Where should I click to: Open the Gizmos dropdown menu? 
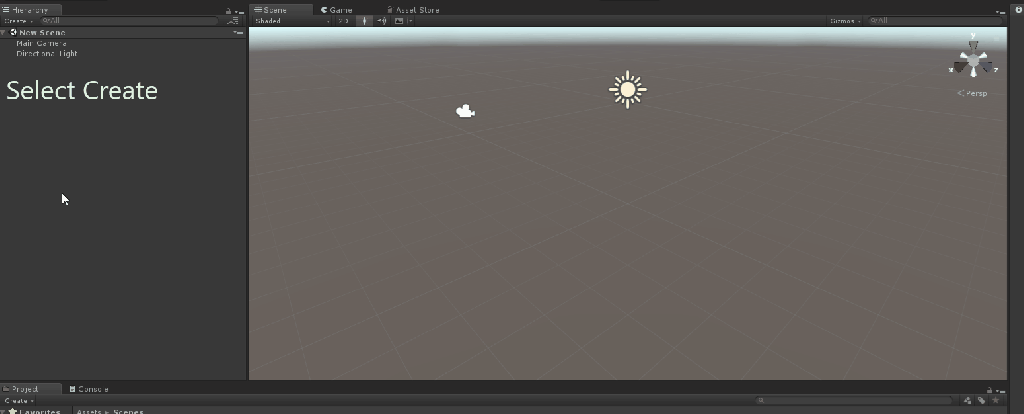(x=845, y=21)
